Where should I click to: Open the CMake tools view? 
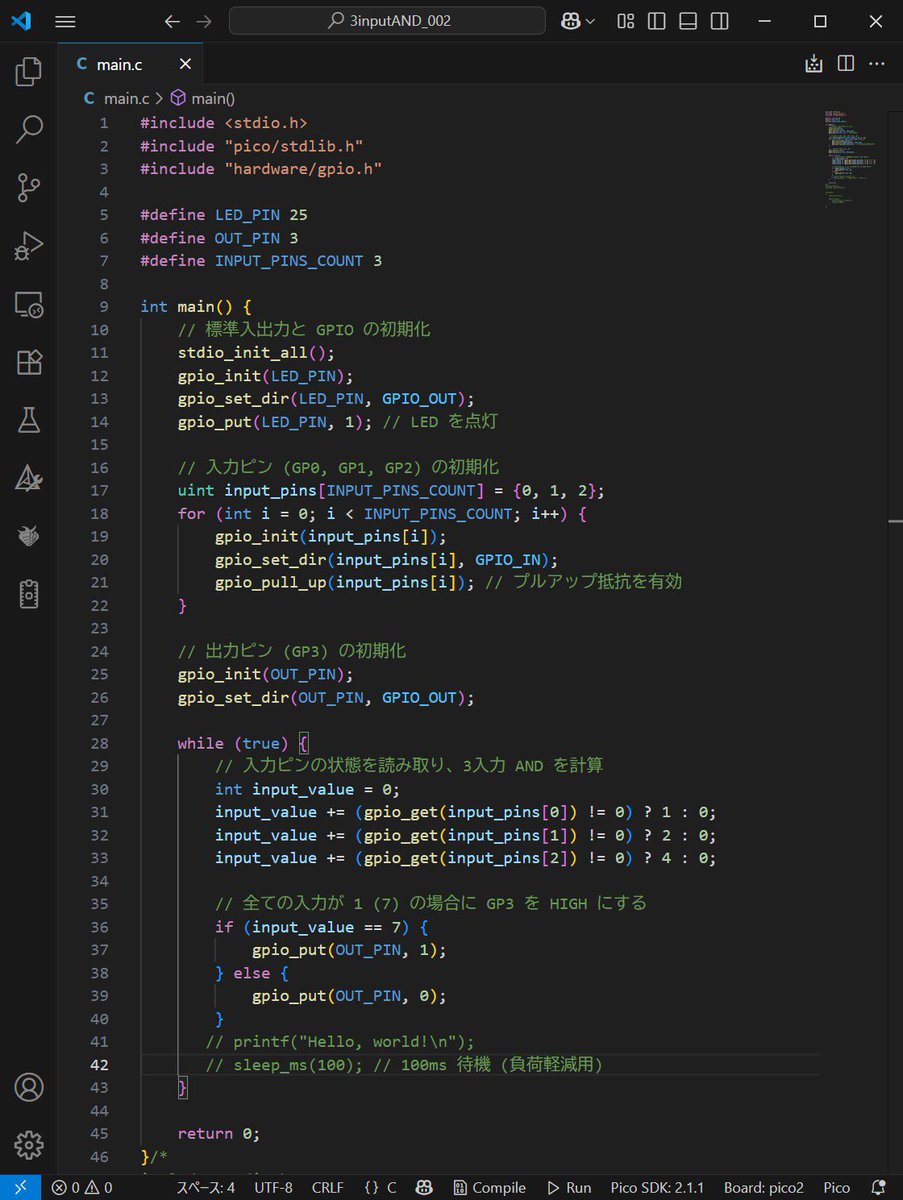(x=29, y=478)
